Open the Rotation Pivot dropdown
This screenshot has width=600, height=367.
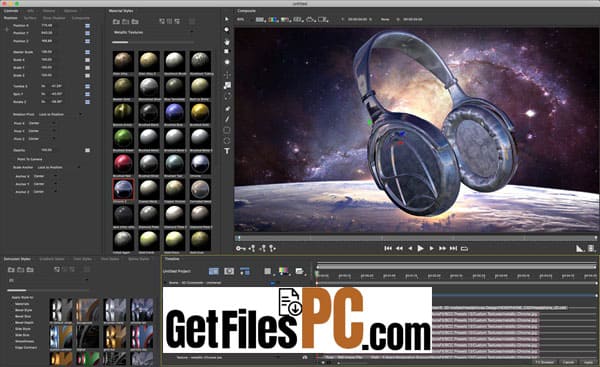[60, 114]
